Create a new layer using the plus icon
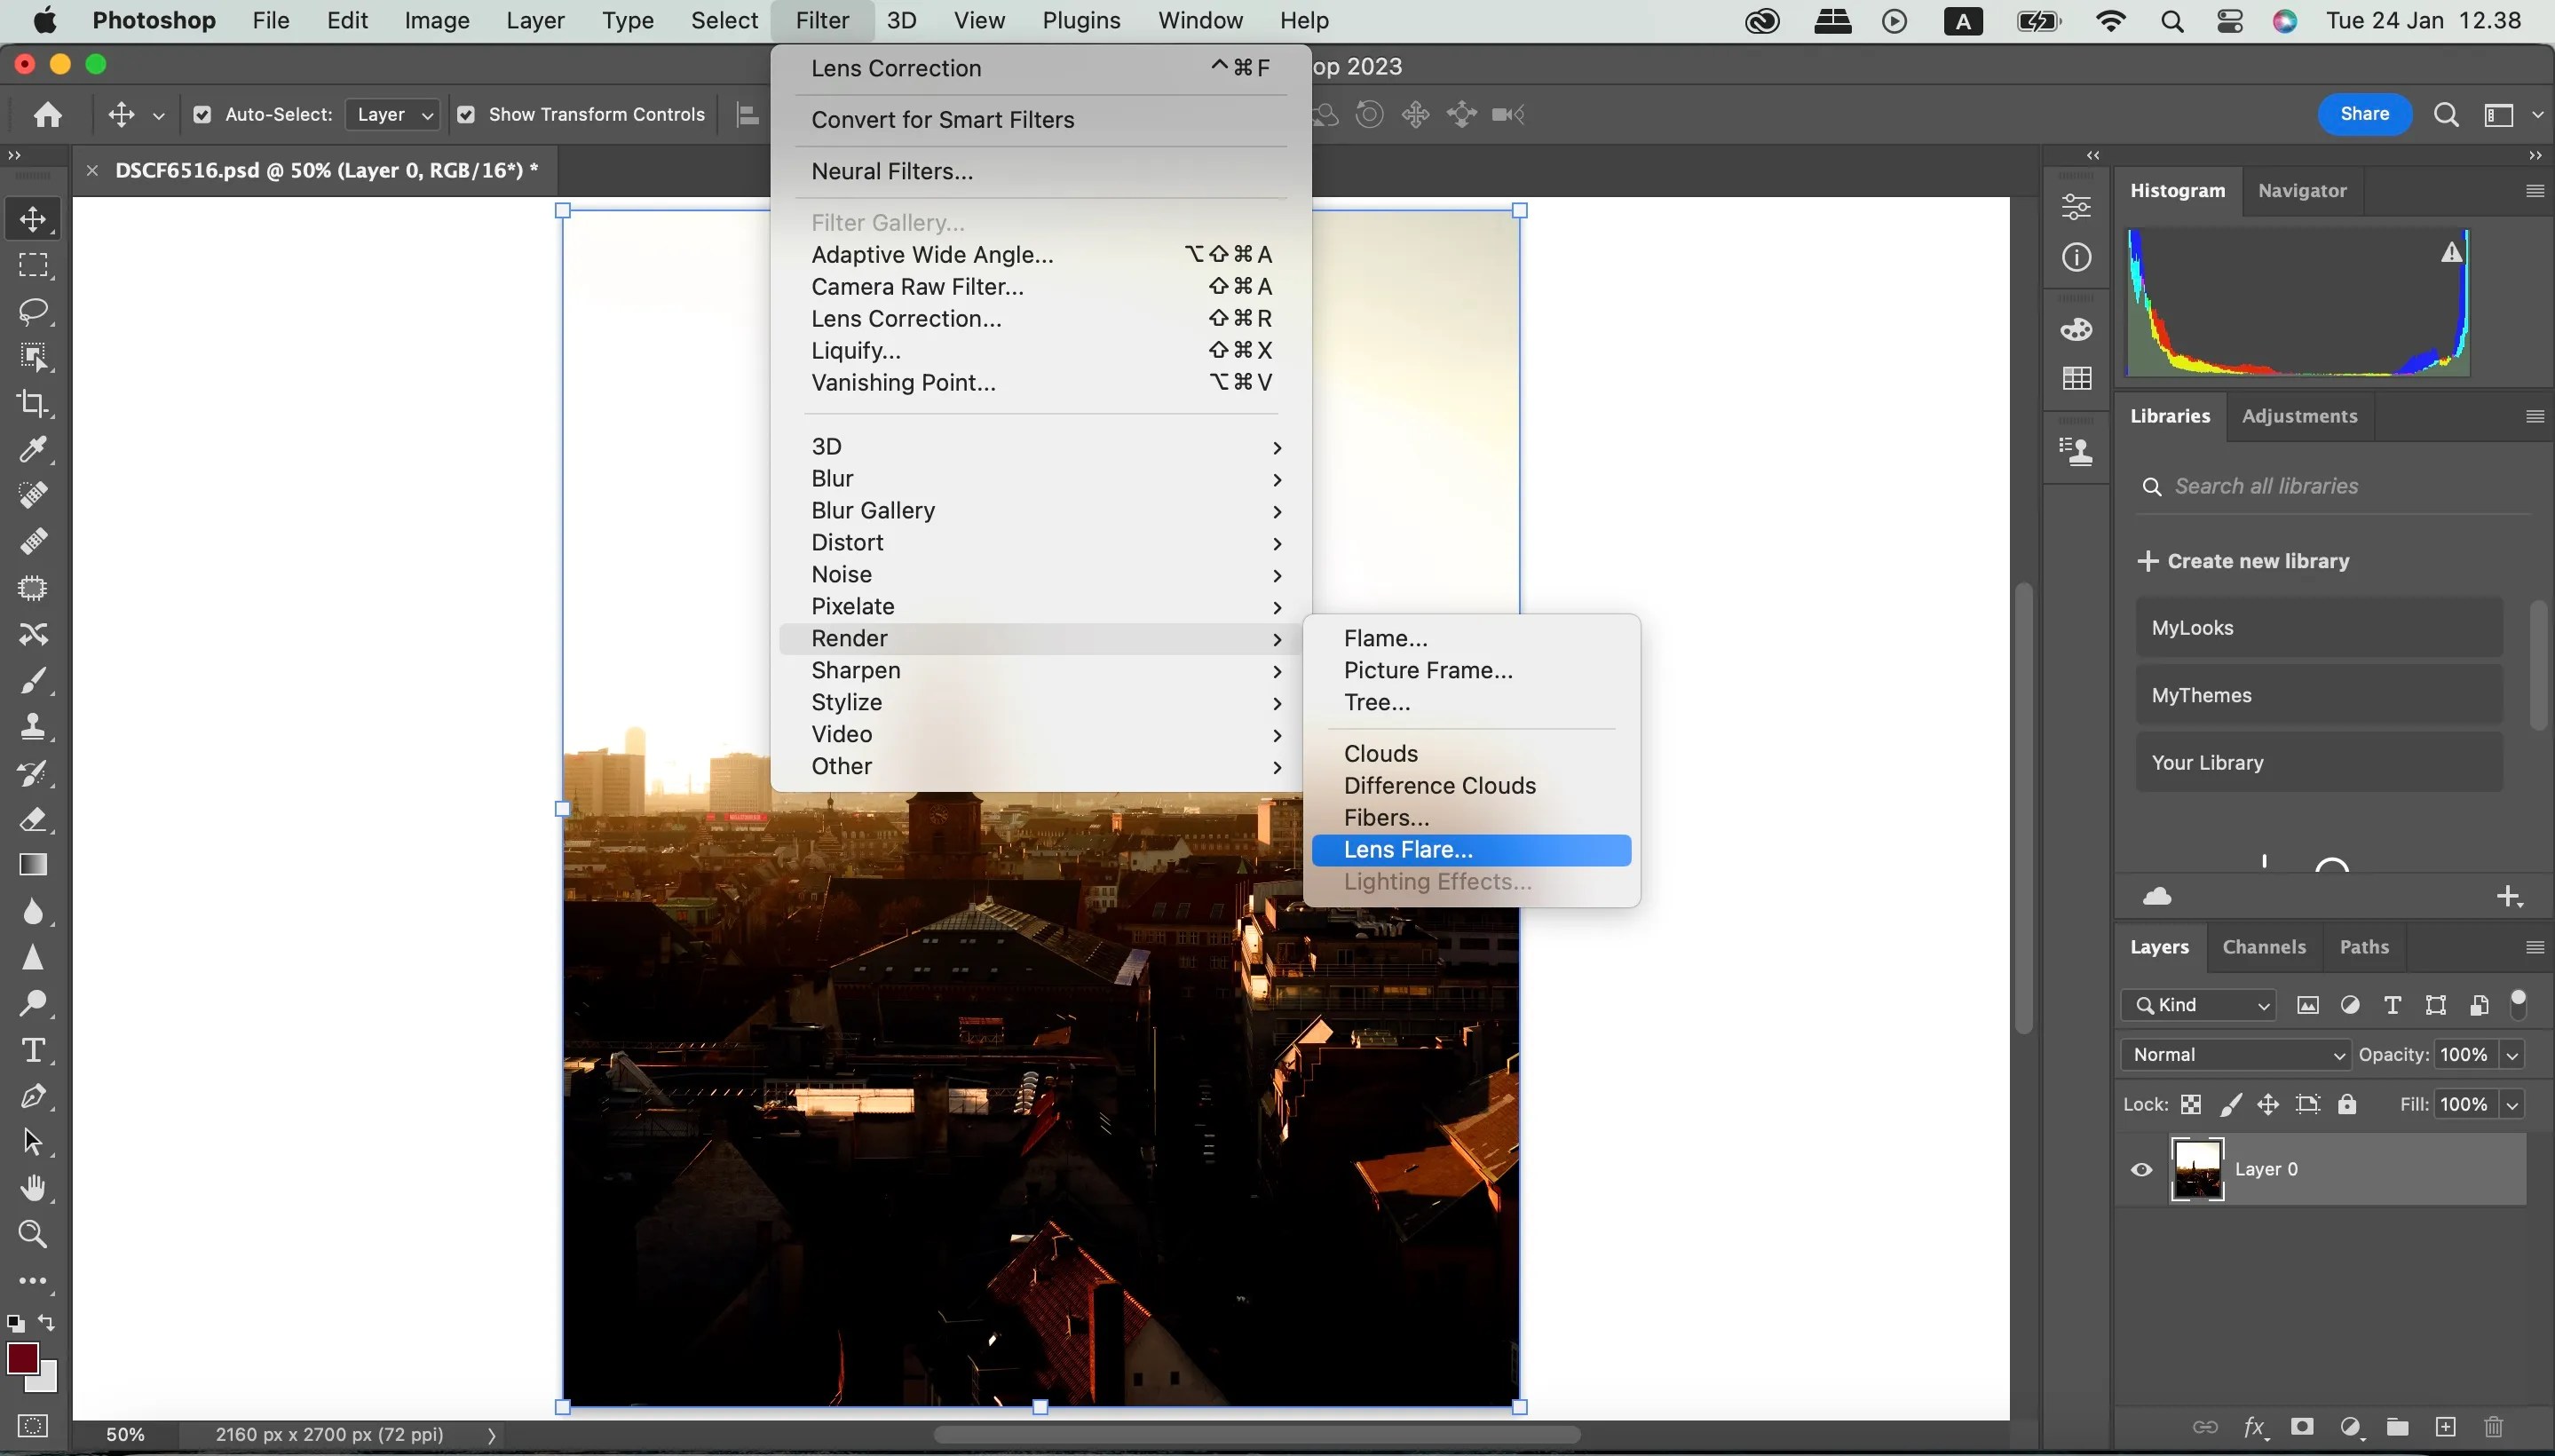 [2443, 1427]
